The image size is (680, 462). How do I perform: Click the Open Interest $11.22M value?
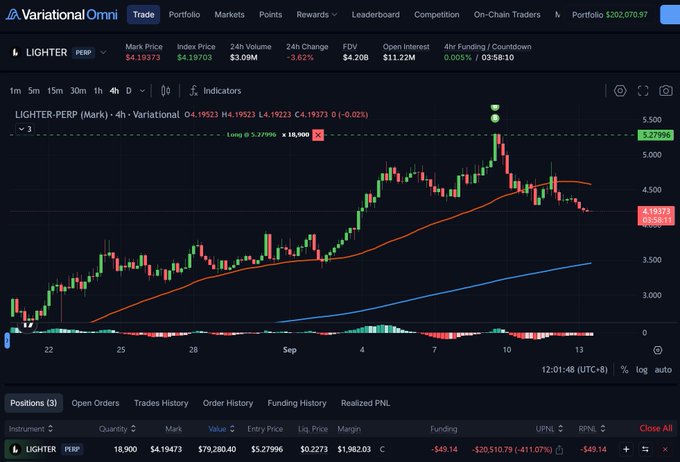pos(399,57)
